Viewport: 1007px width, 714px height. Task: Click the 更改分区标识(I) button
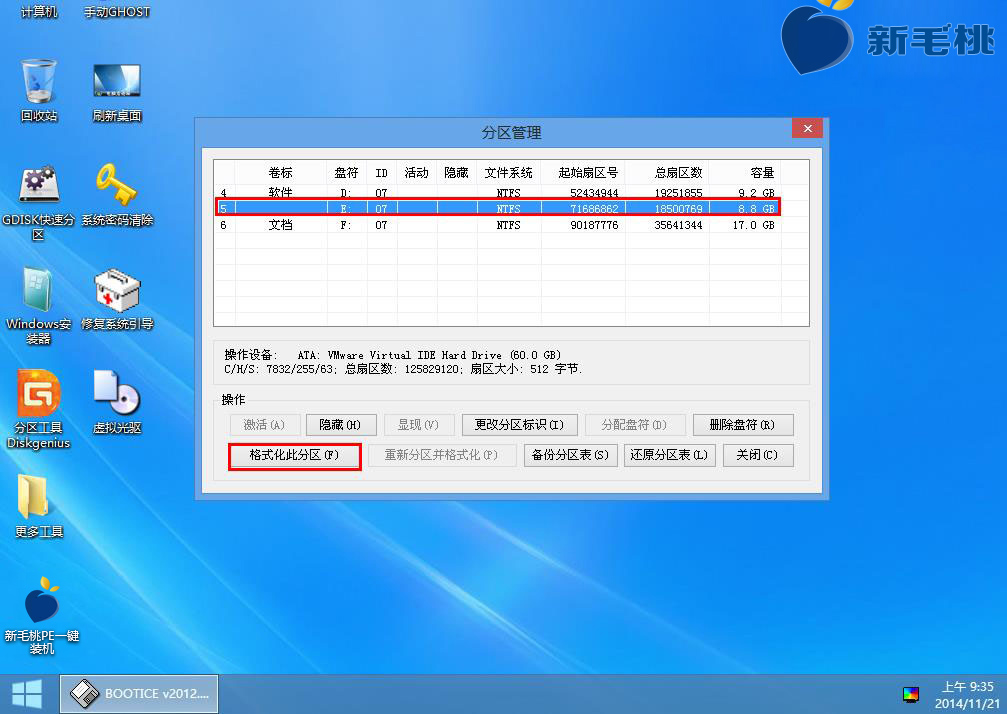(x=520, y=424)
